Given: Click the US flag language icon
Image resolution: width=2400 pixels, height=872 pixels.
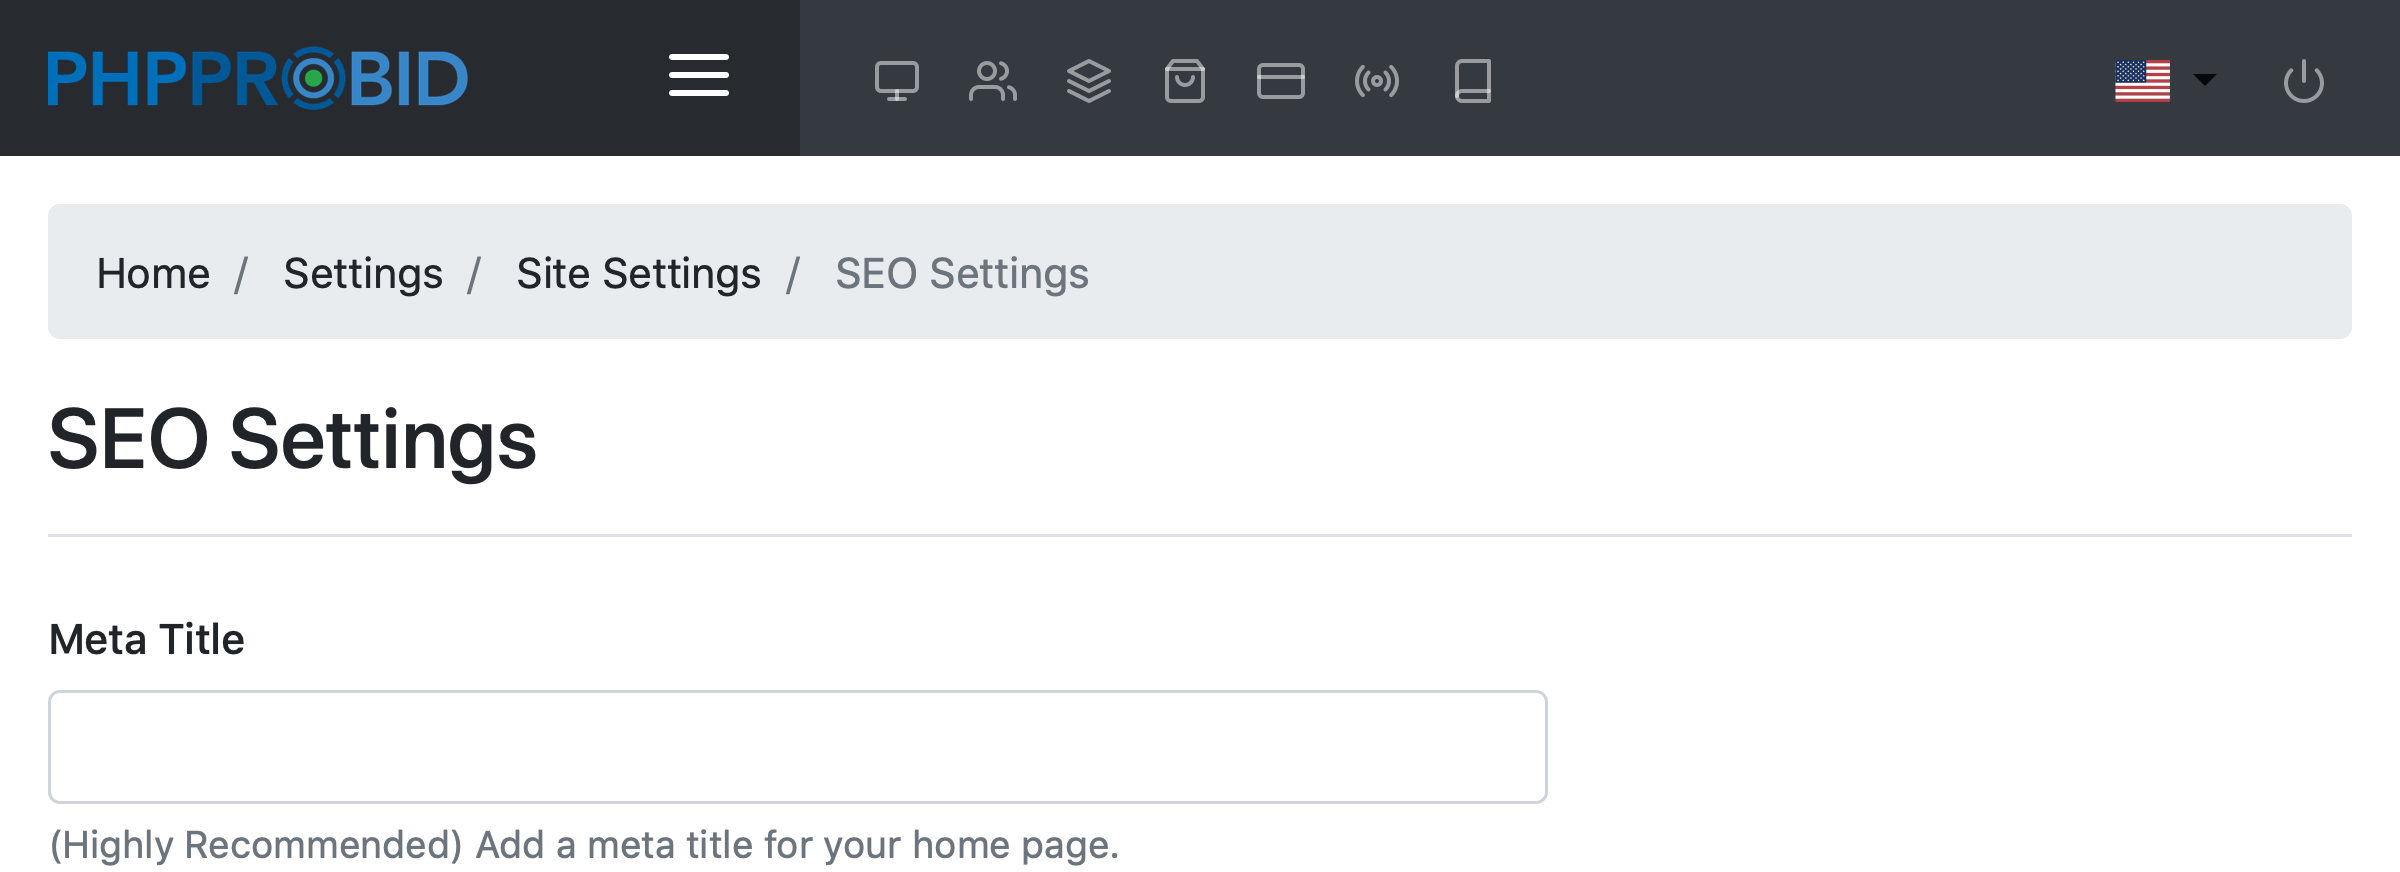Looking at the screenshot, I should point(2142,81).
